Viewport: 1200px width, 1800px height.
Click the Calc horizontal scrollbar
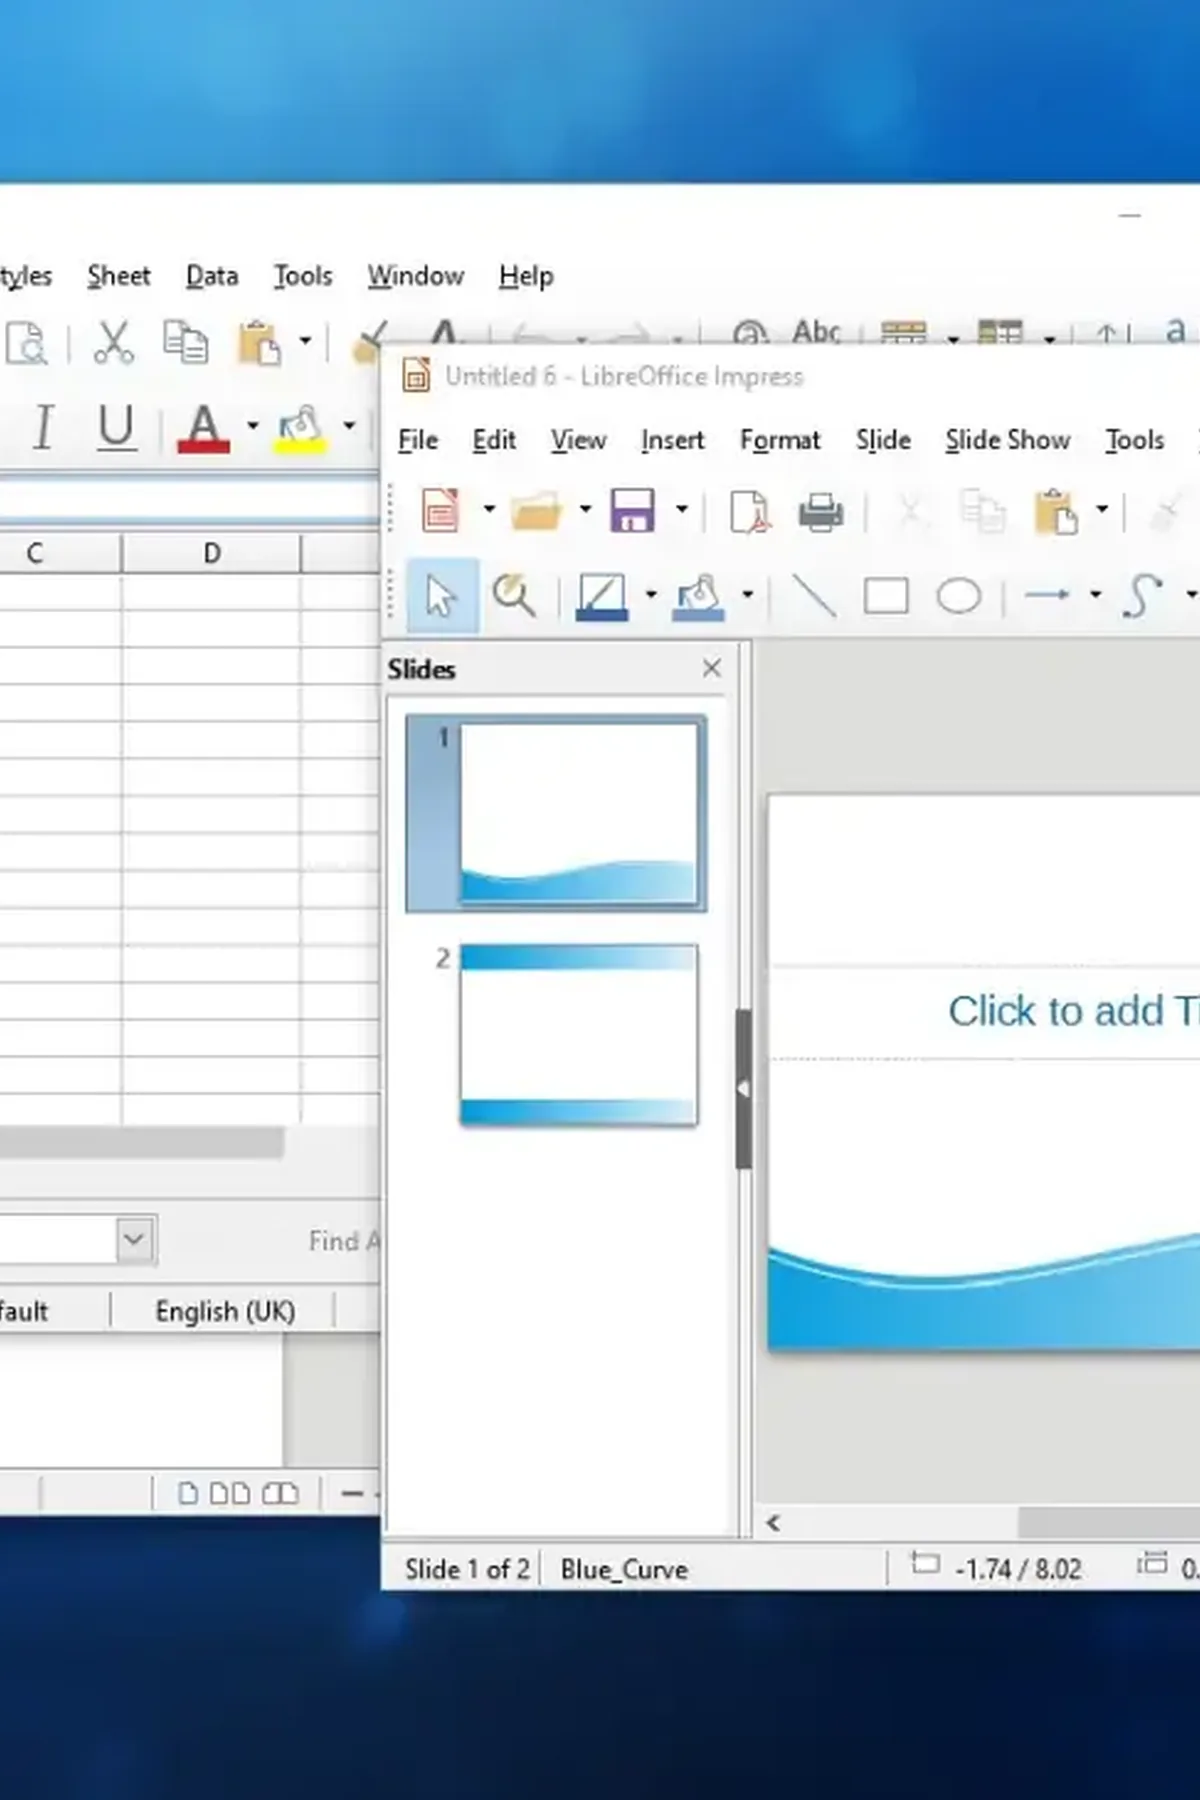pos(141,1142)
